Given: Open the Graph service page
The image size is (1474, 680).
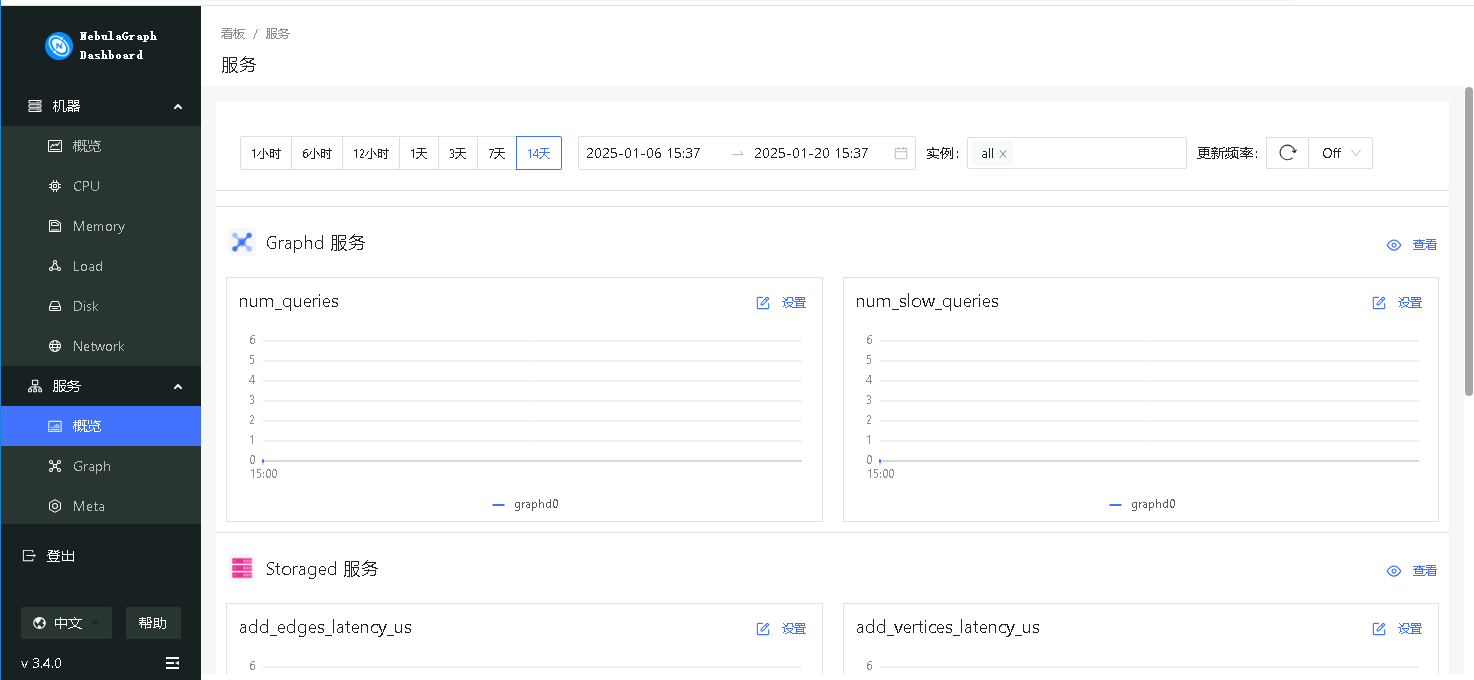Looking at the screenshot, I should [x=100, y=466].
